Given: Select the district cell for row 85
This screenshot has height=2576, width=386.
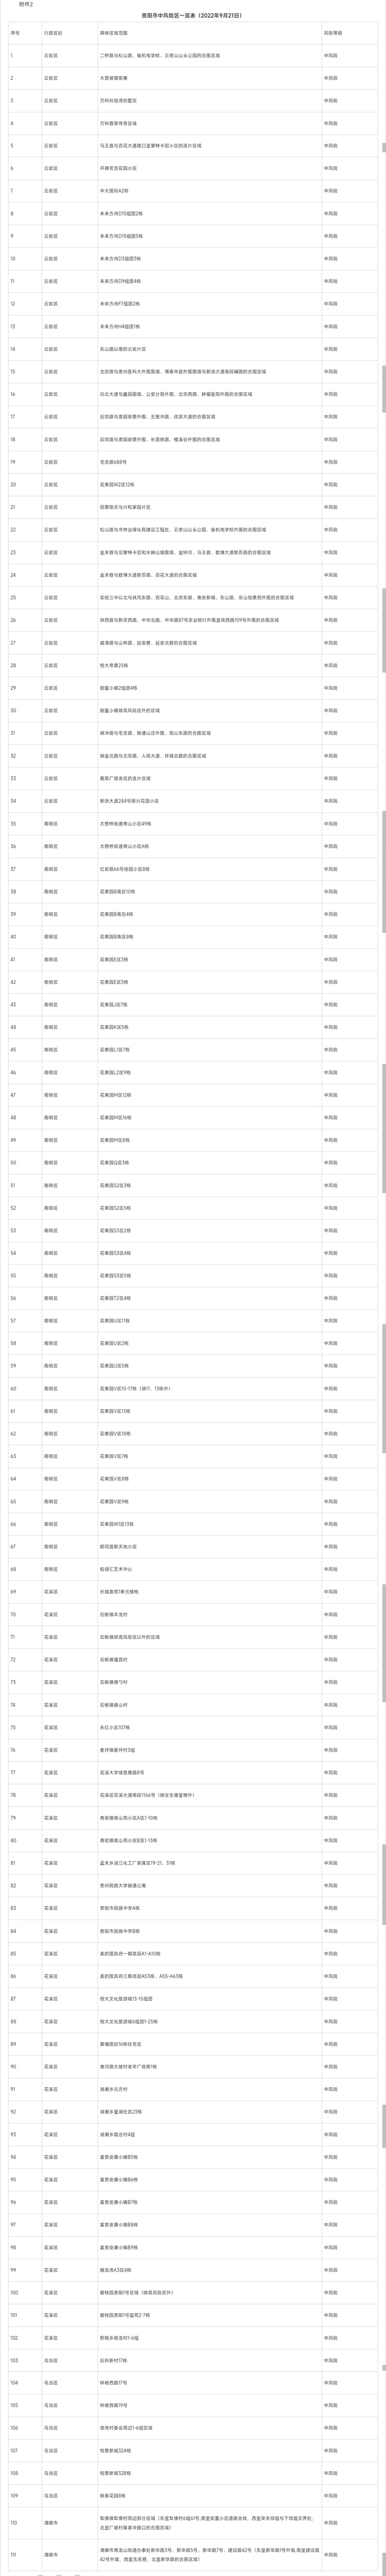Looking at the screenshot, I should (51, 1953).
